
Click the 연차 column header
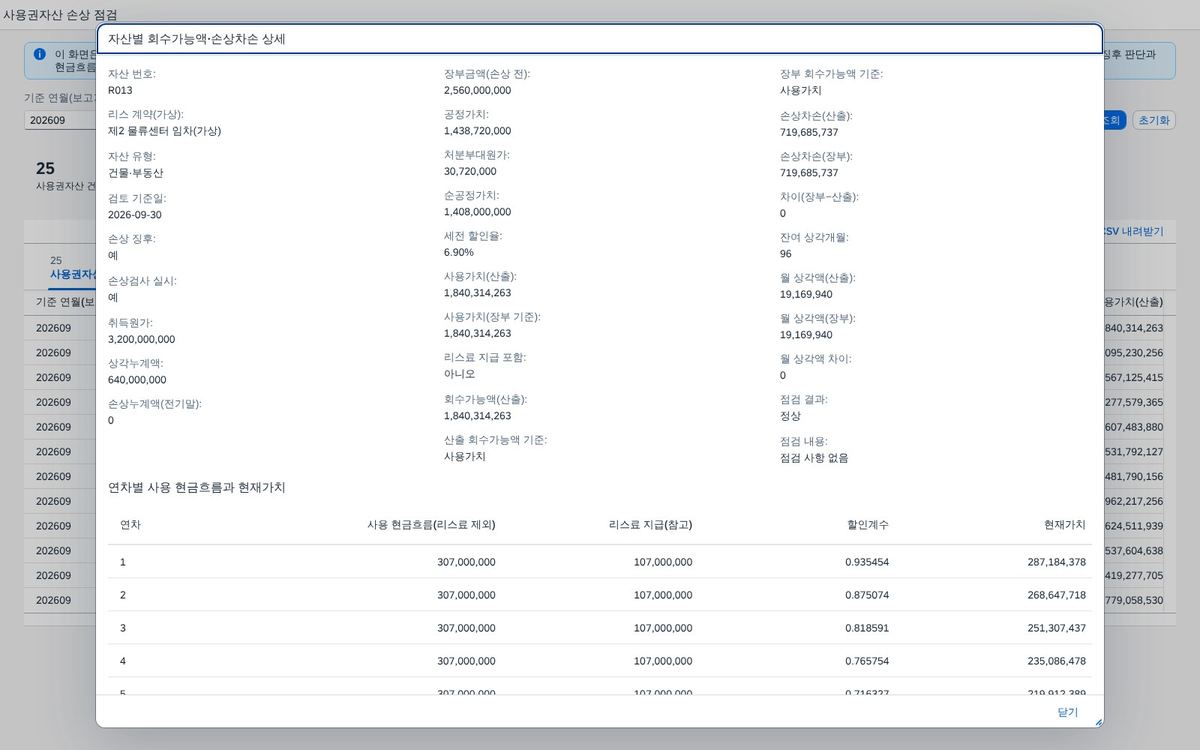click(131, 524)
